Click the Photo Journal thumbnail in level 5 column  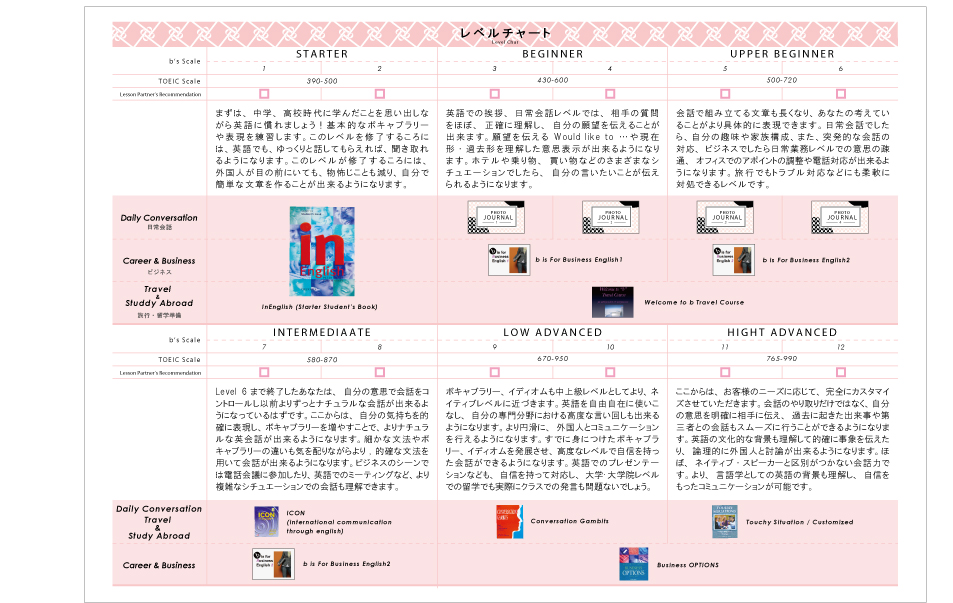click(726, 217)
